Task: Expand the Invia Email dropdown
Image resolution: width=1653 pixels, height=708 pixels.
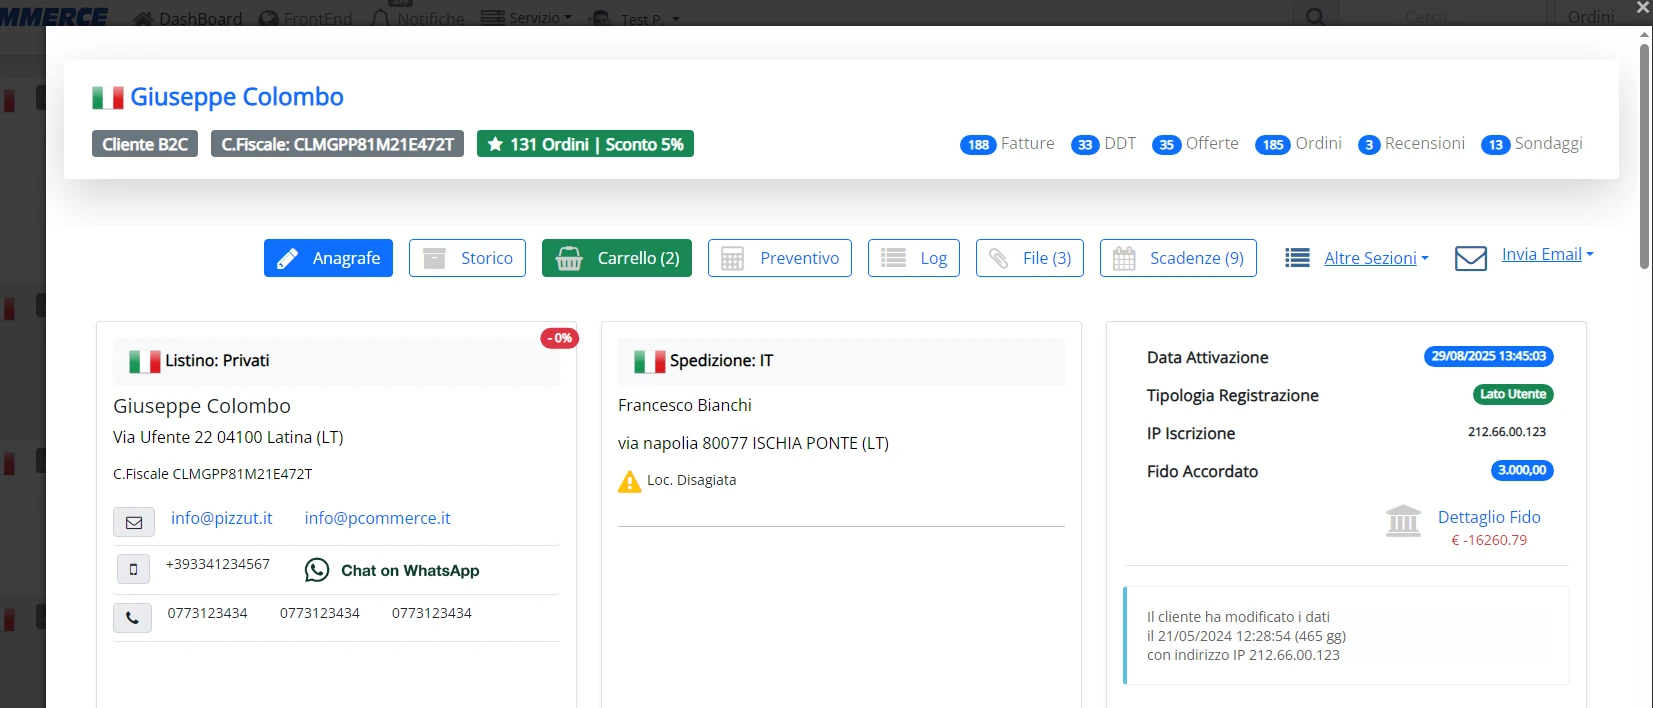Action: click(1547, 254)
